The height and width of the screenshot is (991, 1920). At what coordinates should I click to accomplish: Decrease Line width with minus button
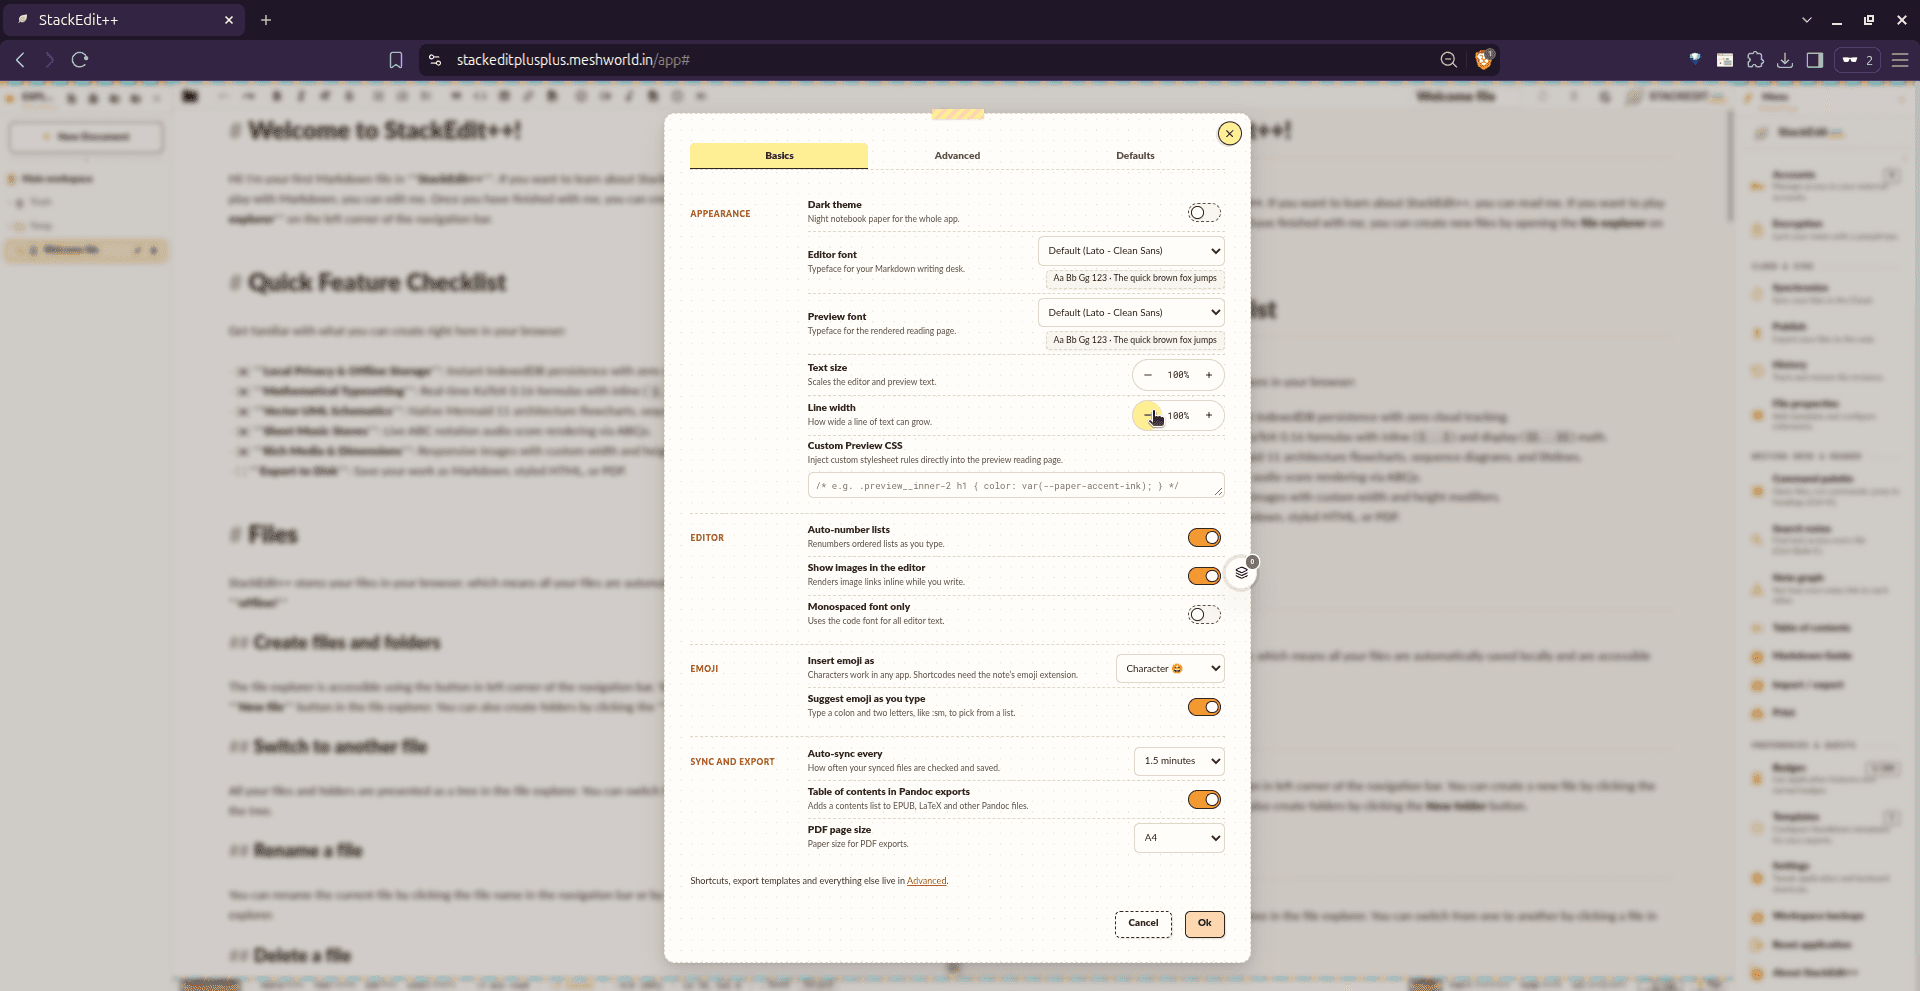[x=1148, y=415]
